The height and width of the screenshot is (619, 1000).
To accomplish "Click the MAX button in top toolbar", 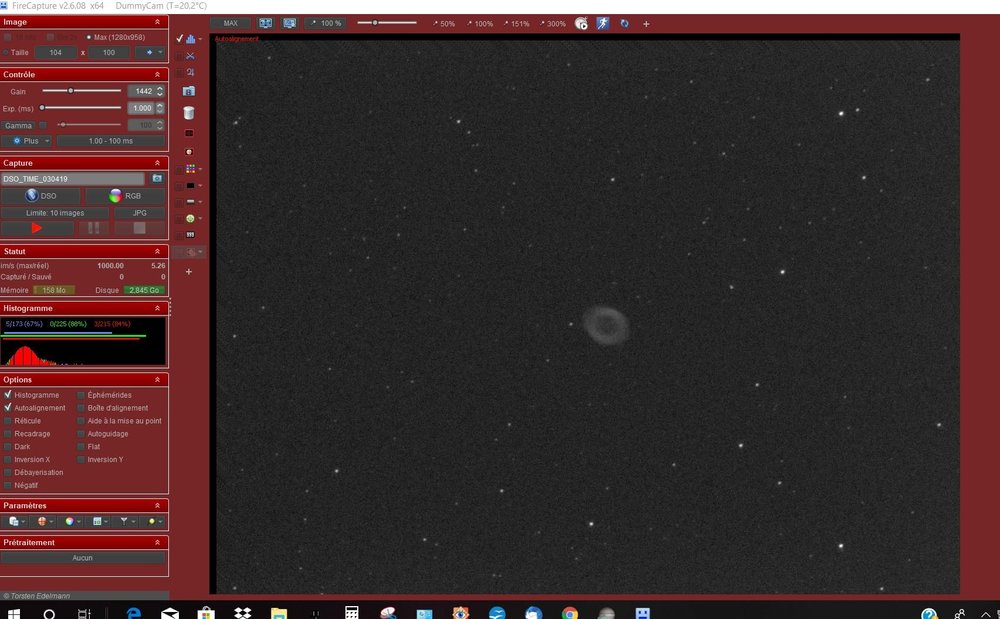I will point(230,23).
